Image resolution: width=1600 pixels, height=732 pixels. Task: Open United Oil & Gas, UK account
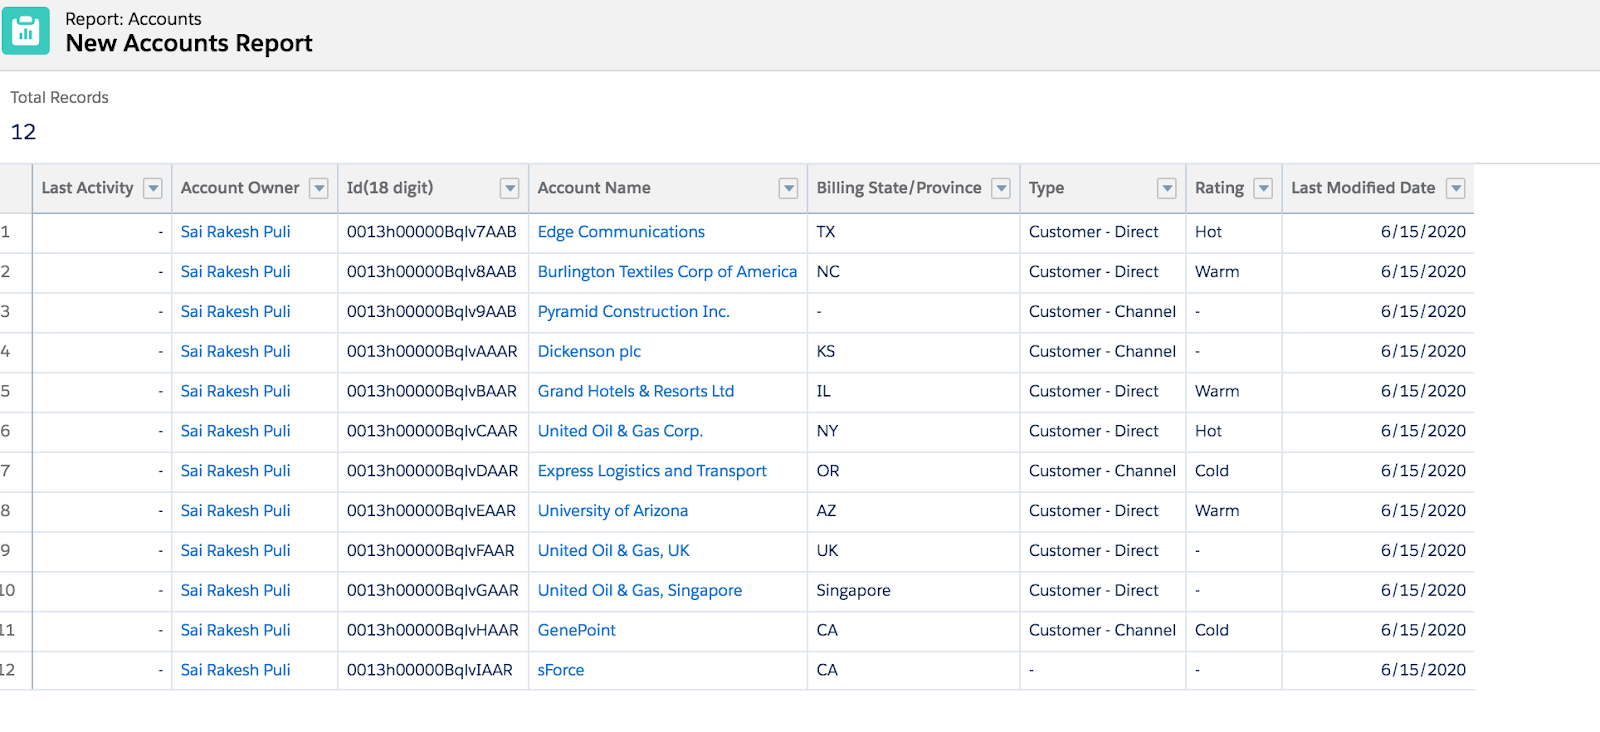coord(614,551)
